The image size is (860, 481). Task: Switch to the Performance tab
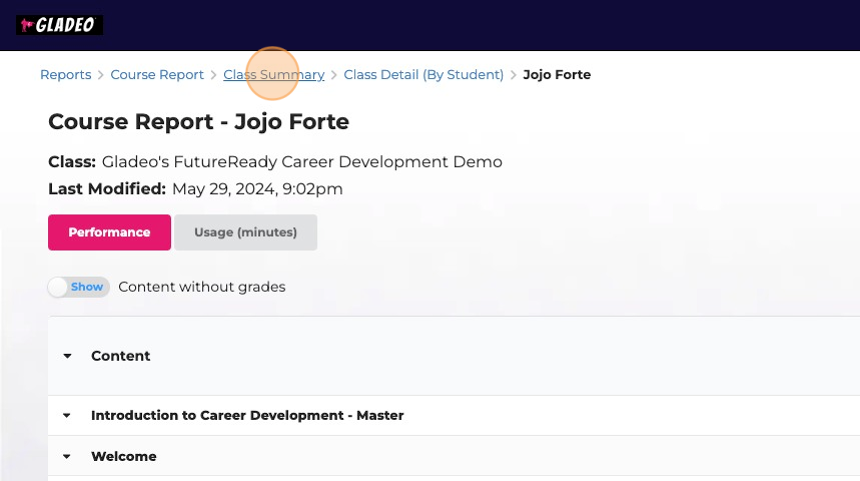[109, 232]
